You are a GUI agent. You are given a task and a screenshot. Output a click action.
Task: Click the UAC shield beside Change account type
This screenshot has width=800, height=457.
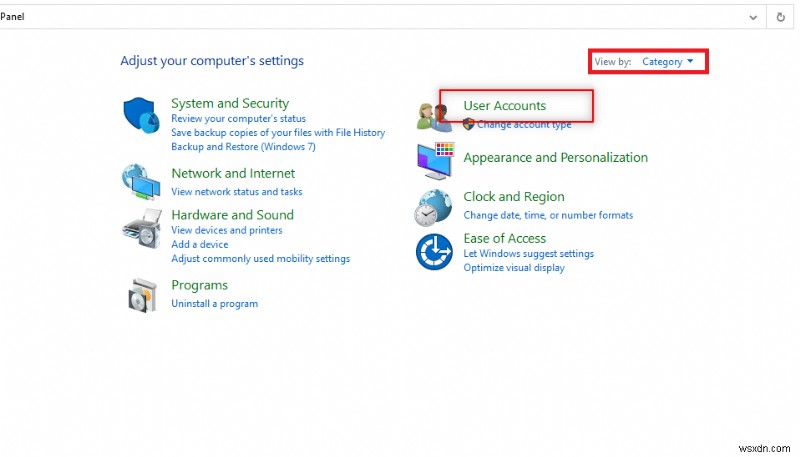point(468,124)
